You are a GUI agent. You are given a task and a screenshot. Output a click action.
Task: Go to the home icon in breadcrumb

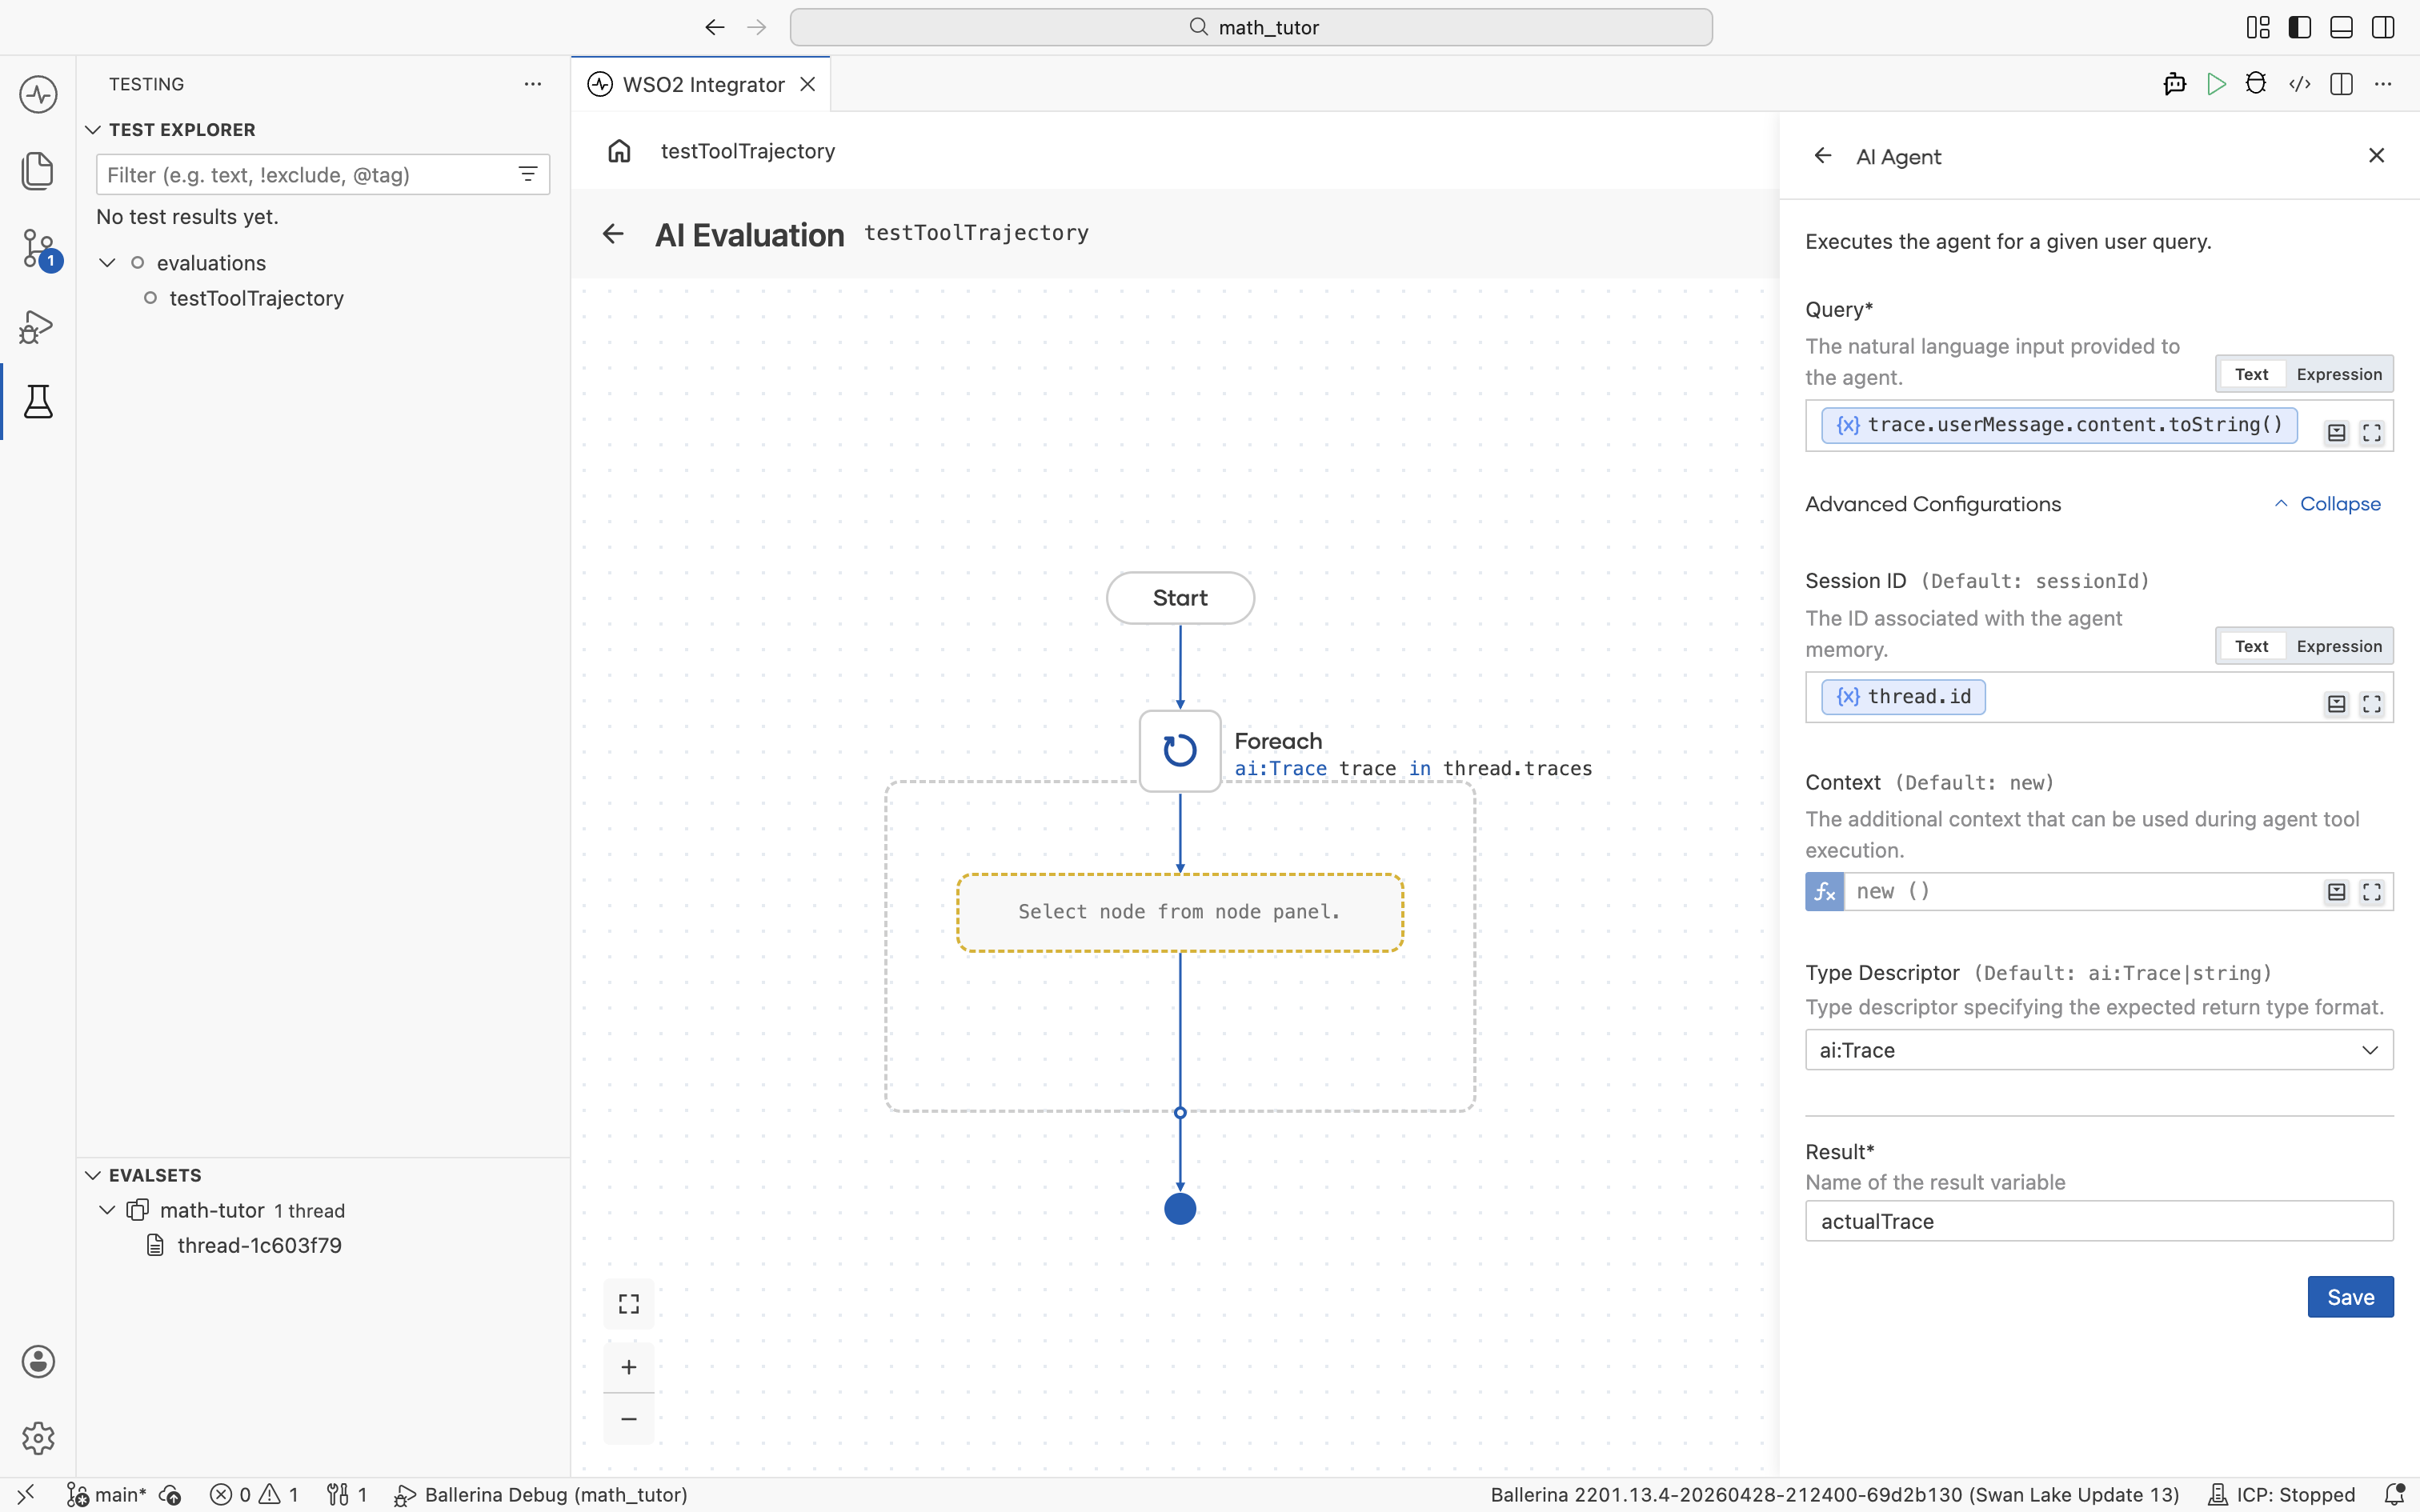619,151
